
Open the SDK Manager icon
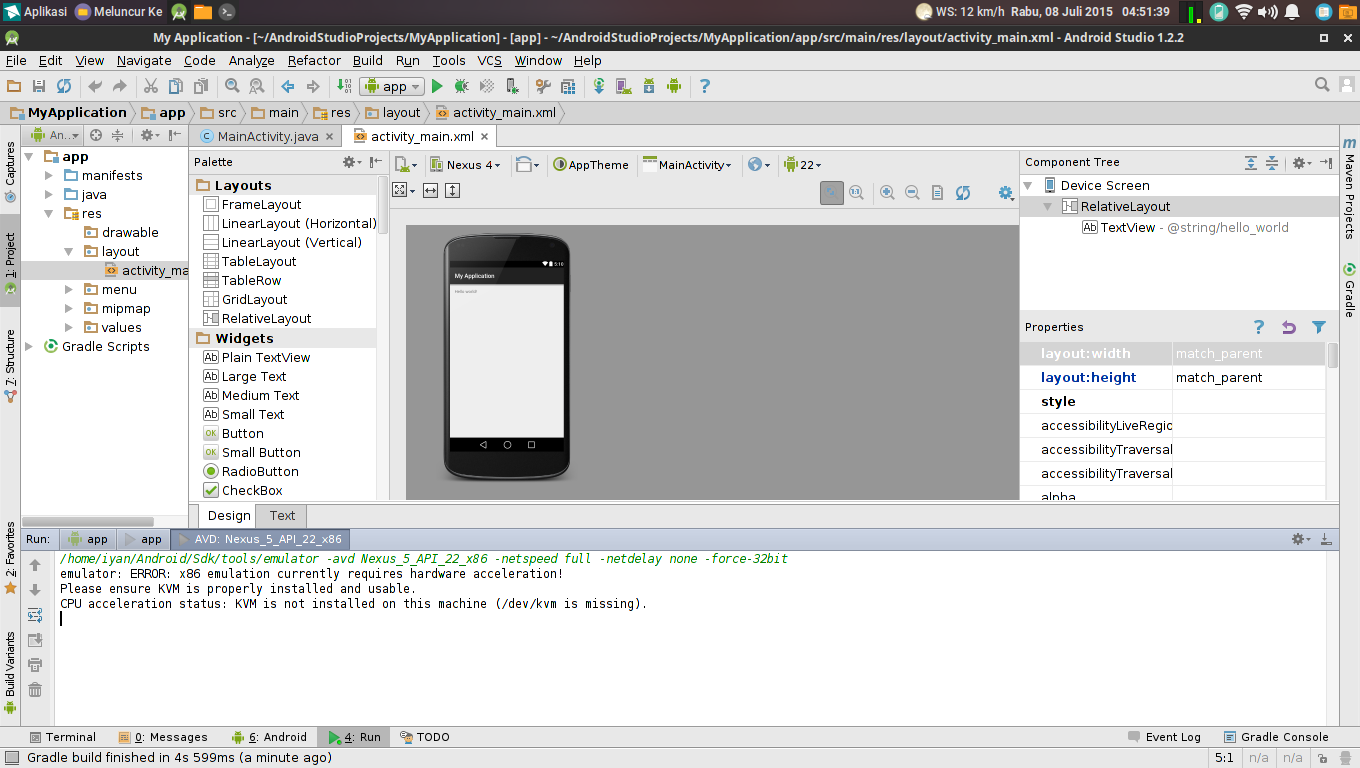click(x=648, y=87)
